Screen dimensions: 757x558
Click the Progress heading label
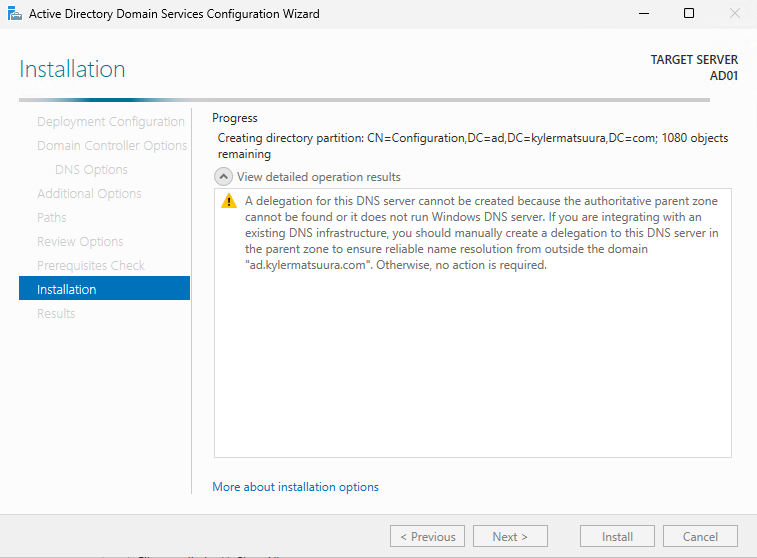point(235,118)
